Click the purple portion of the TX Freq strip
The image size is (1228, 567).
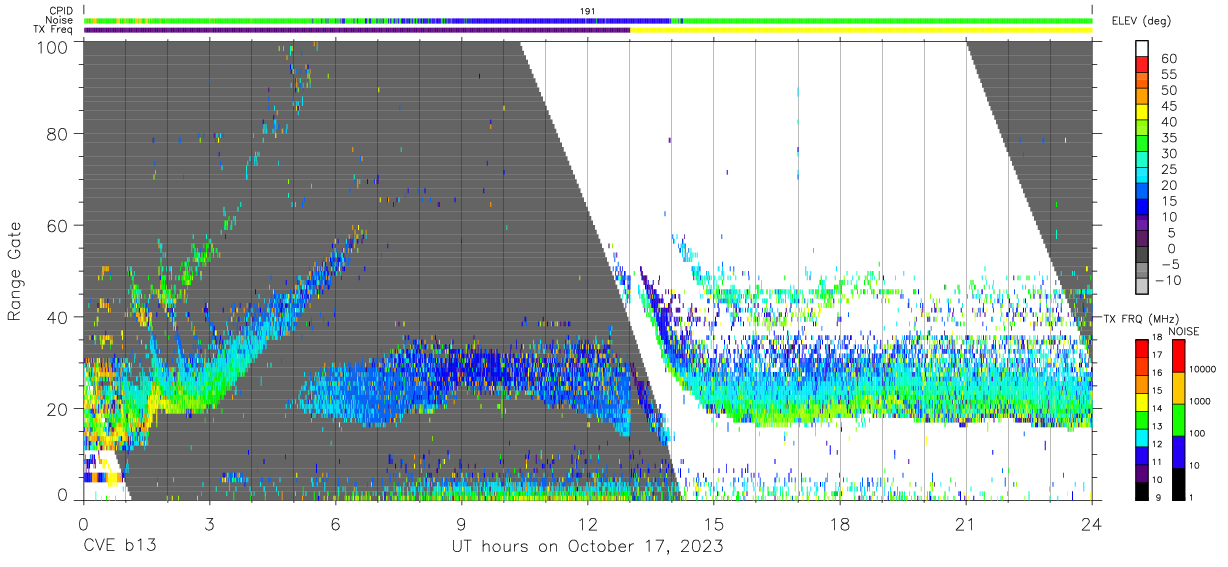(x=357, y=30)
